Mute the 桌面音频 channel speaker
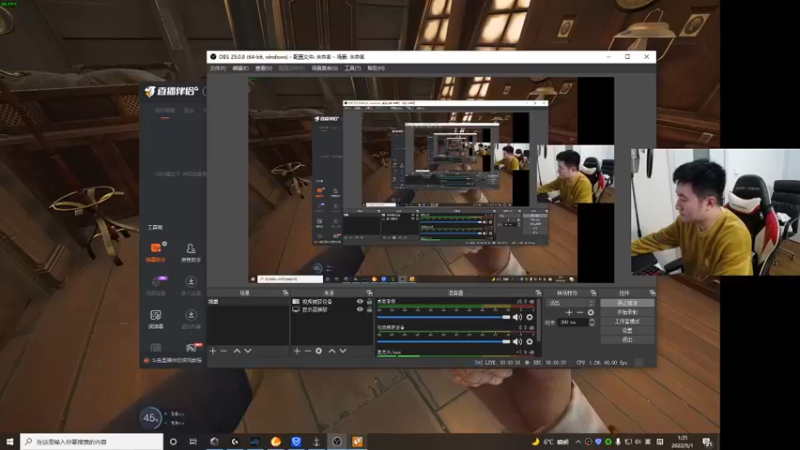The image size is (800, 450). coord(517,317)
